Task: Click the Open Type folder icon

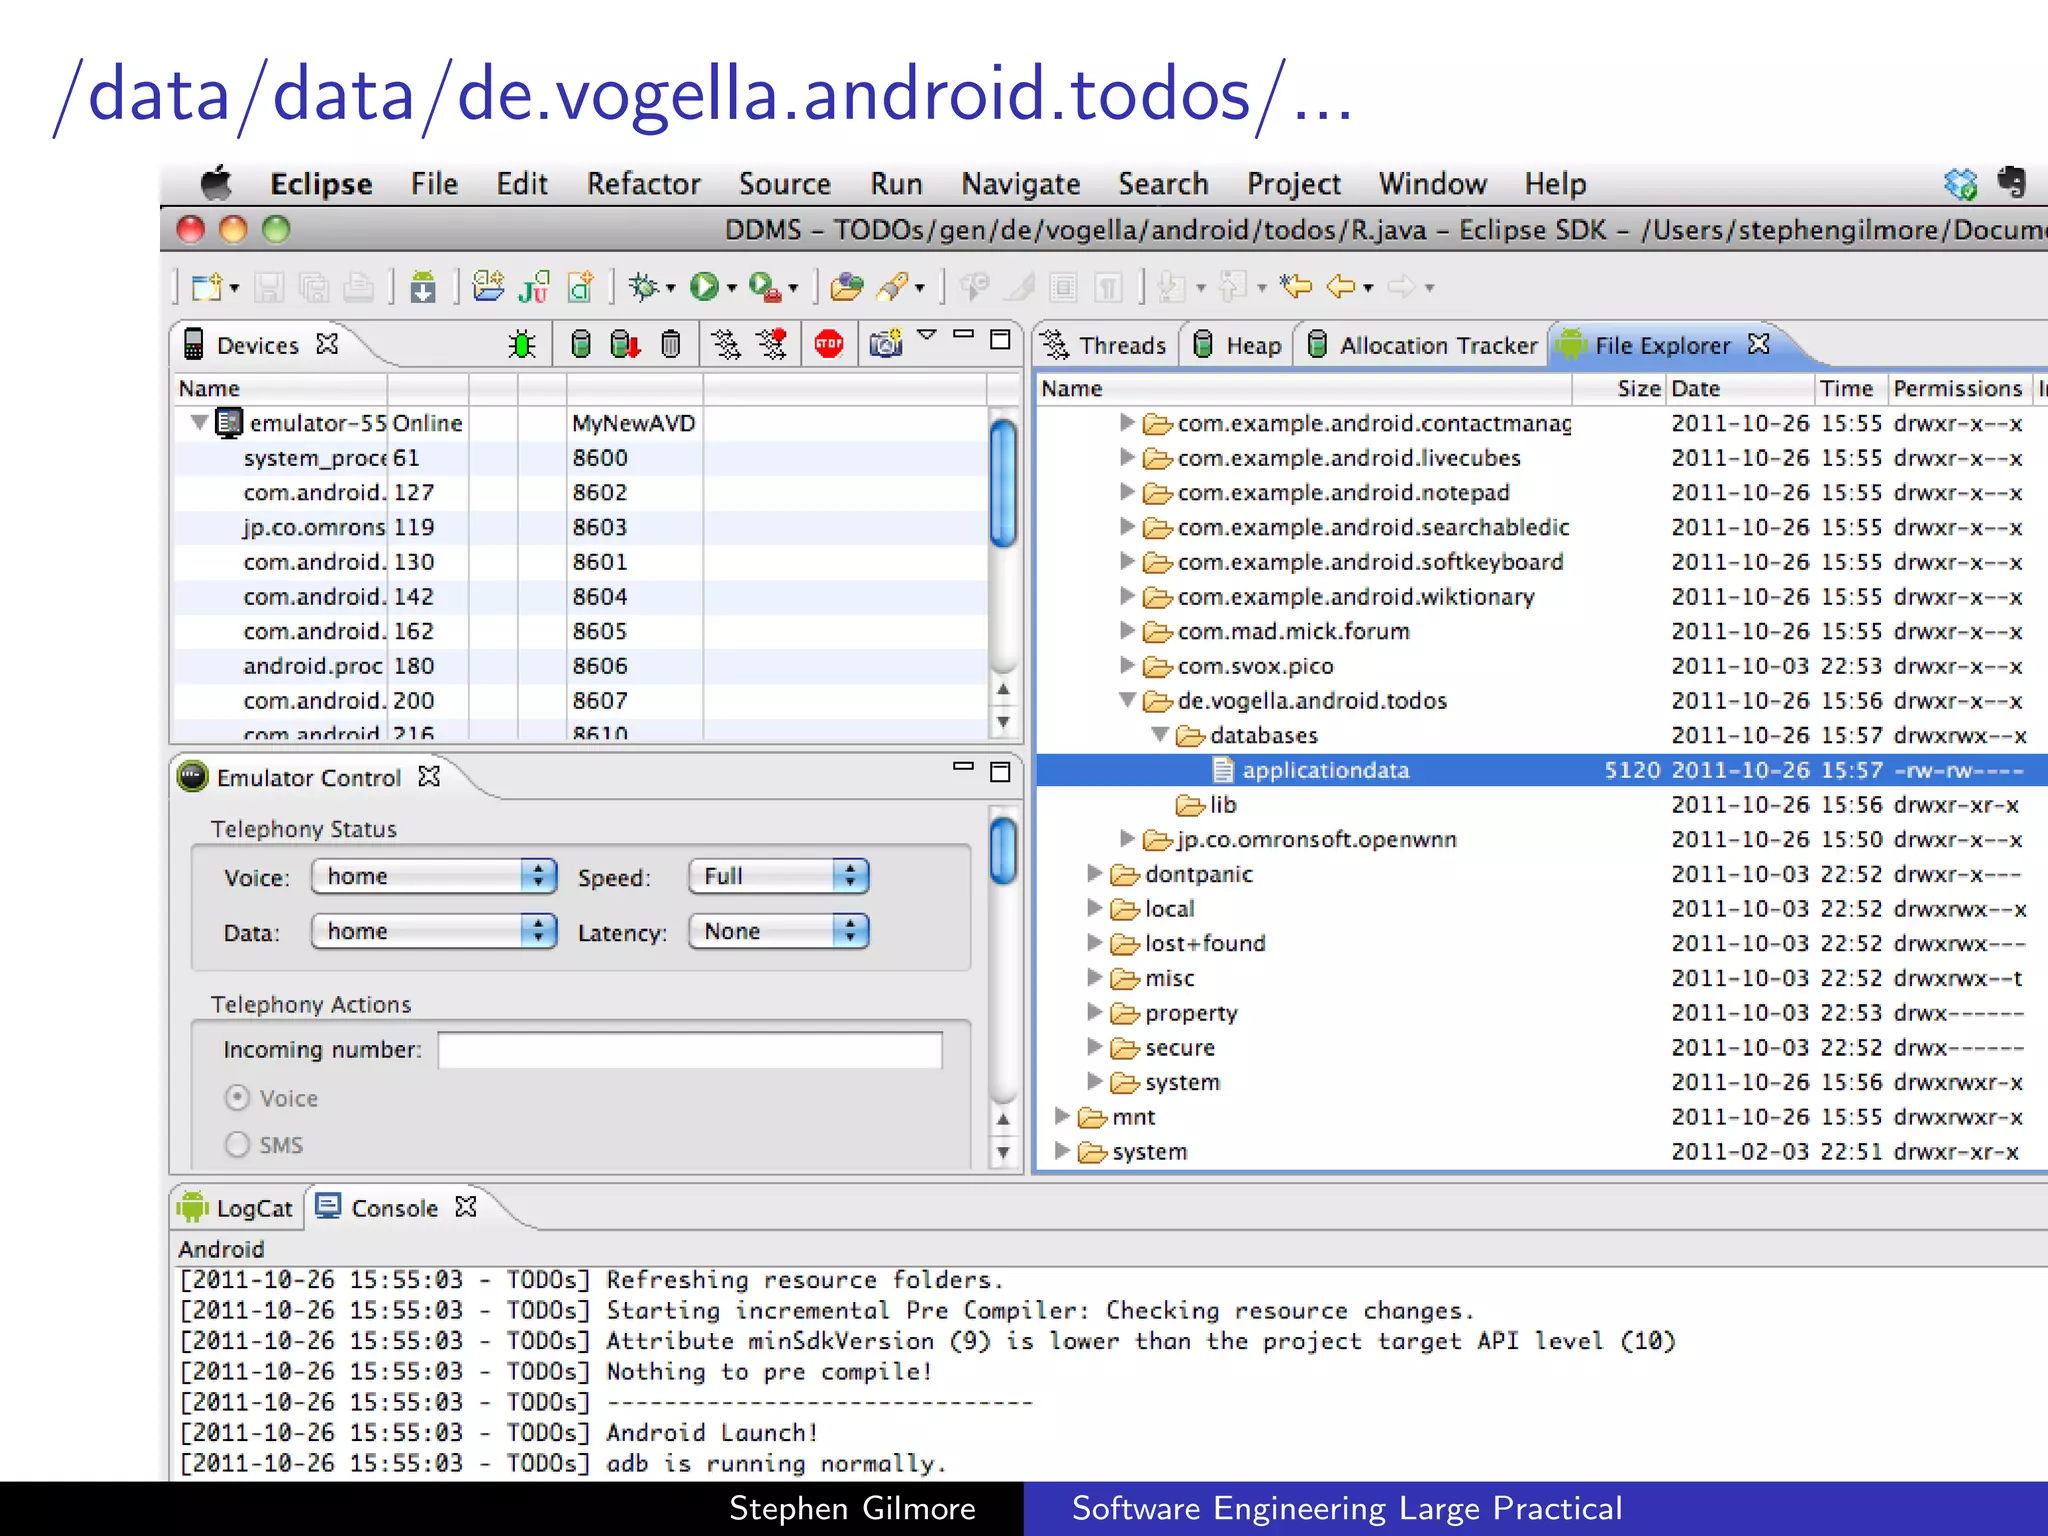Action: 847,288
